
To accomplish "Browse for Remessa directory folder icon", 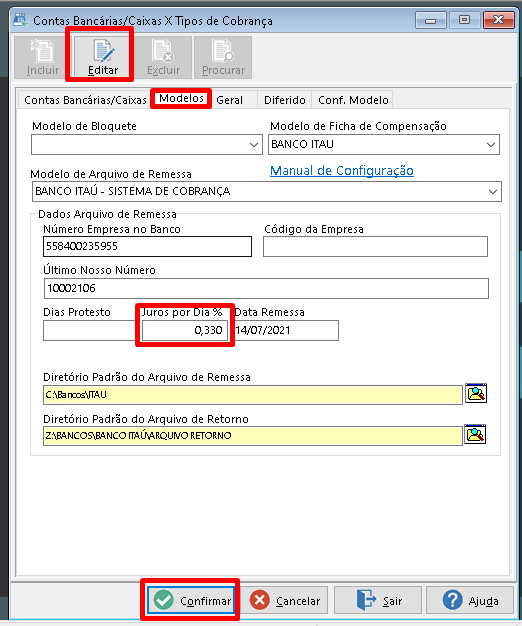I will click(476, 393).
